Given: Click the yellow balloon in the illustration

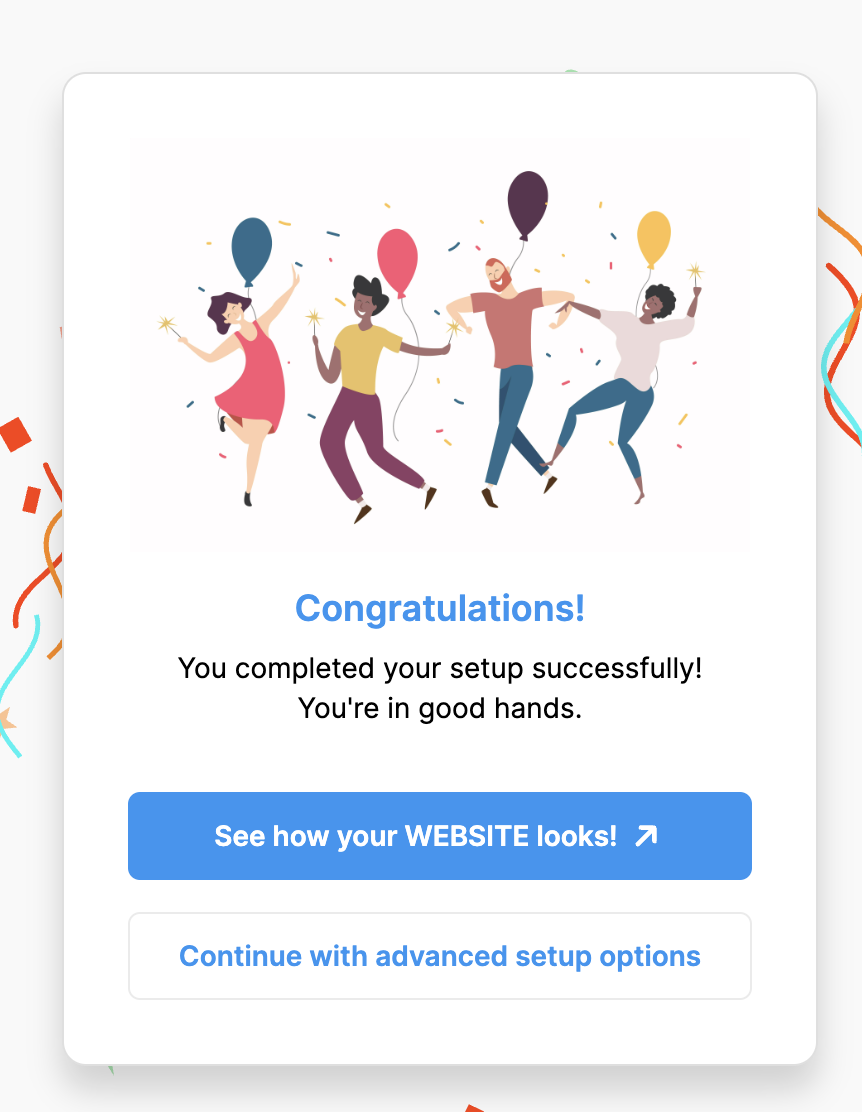Looking at the screenshot, I should [x=654, y=237].
